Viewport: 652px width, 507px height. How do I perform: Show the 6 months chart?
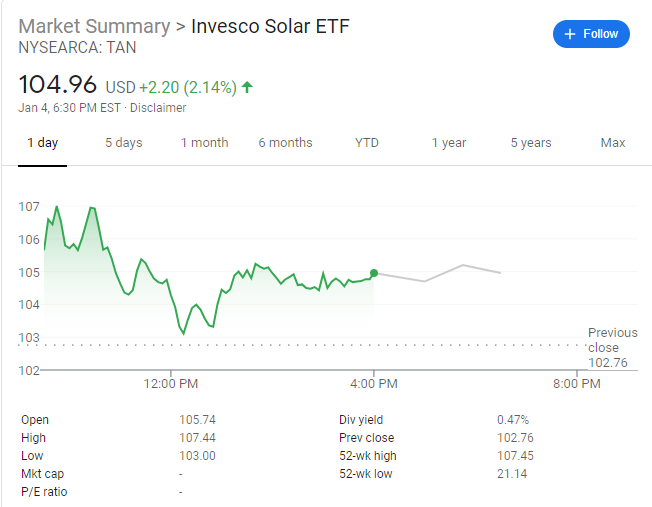click(285, 143)
